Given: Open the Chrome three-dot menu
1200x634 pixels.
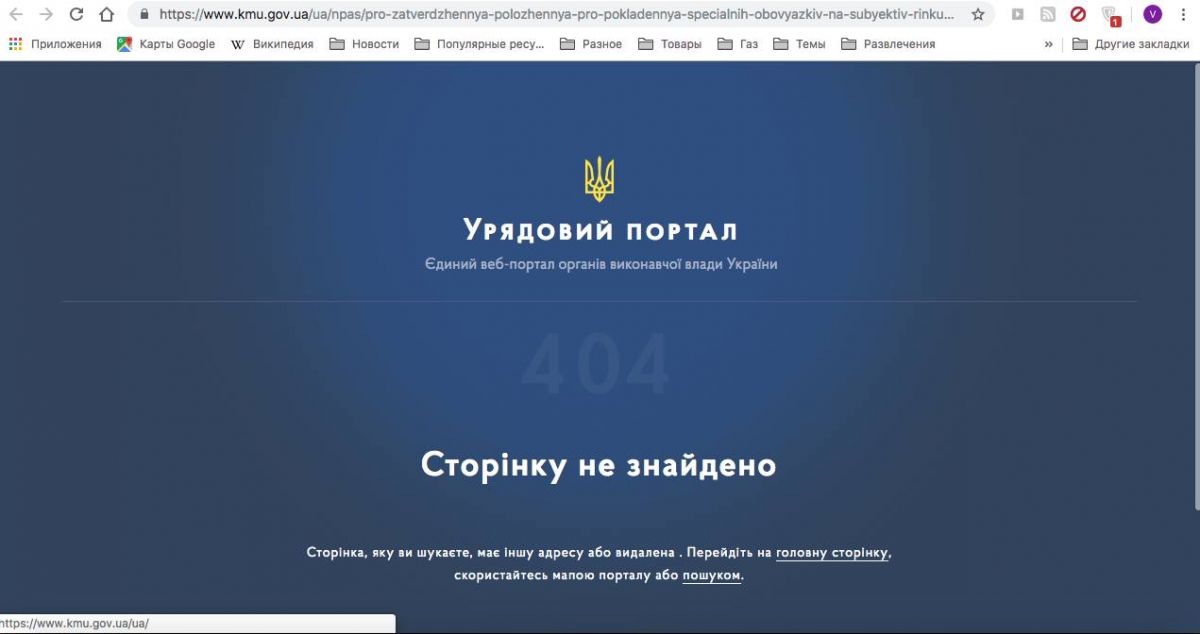Looking at the screenshot, I should [1184, 15].
